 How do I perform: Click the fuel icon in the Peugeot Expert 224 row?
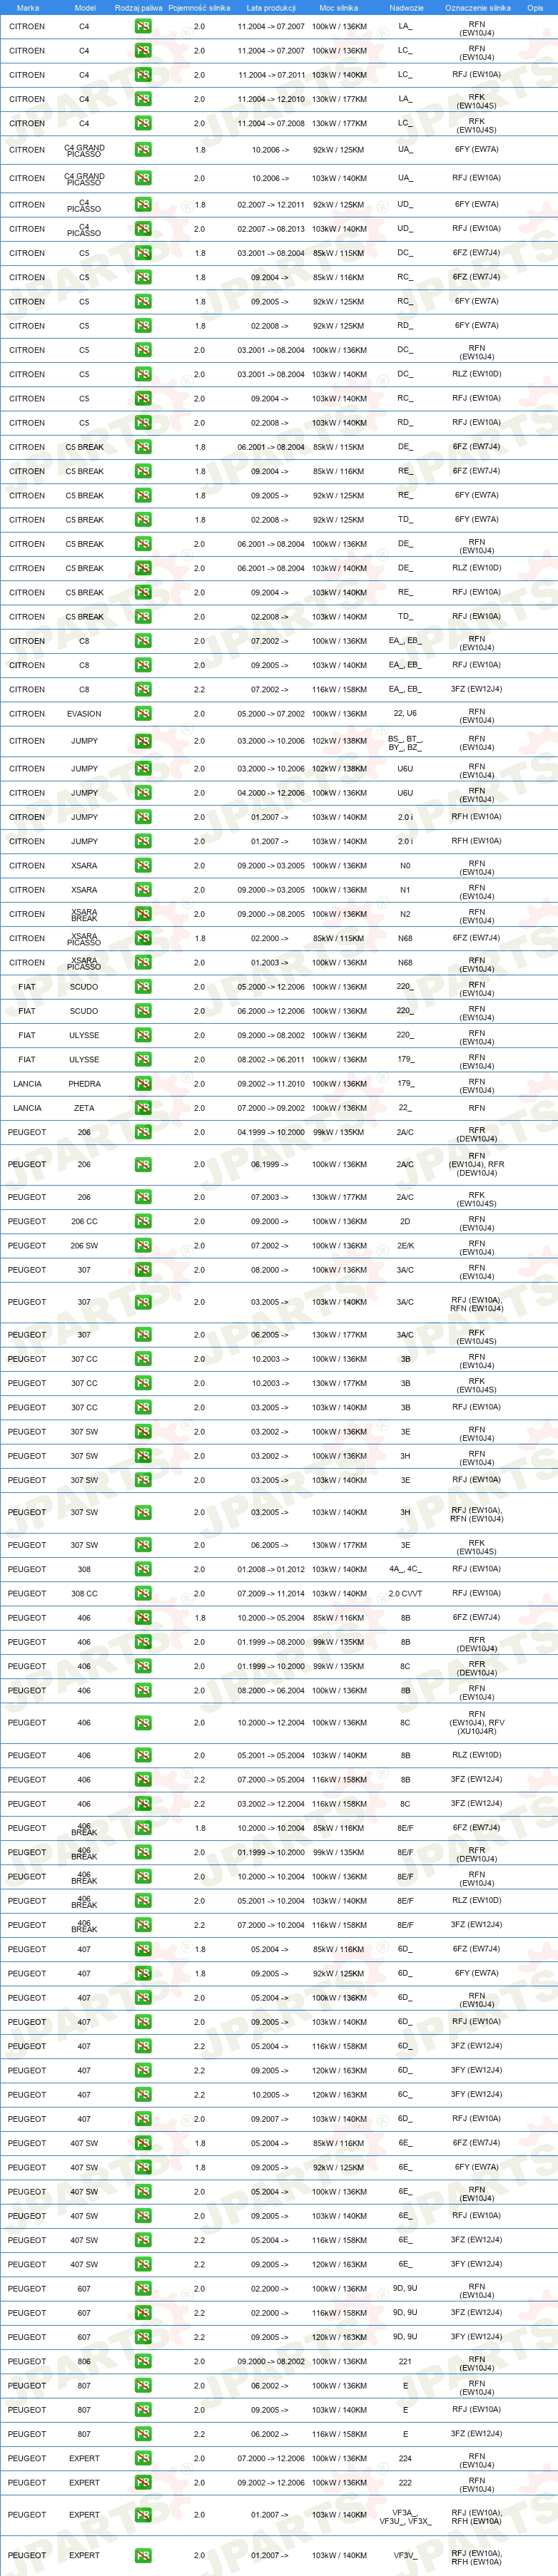[x=143, y=2458]
